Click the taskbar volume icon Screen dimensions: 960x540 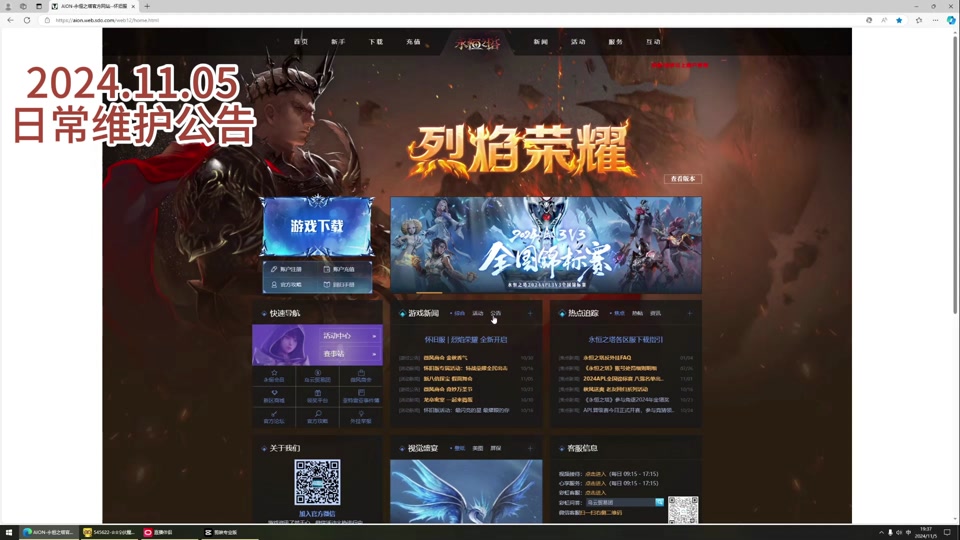pyautogui.click(x=899, y=533)
